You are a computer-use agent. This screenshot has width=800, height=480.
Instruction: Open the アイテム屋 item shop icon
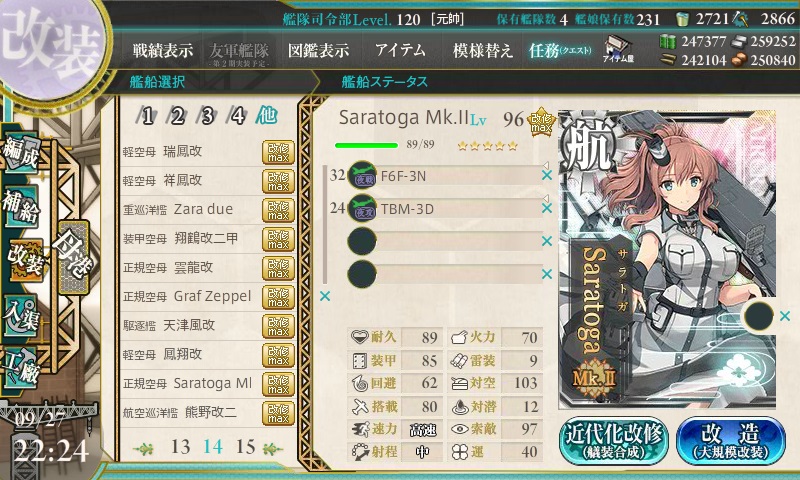(x=618, y=50)
